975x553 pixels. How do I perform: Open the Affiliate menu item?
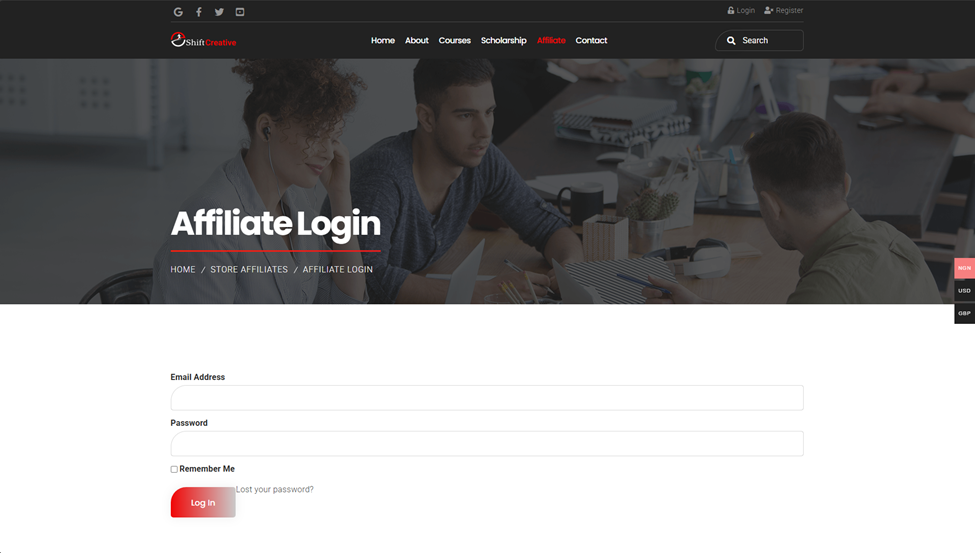click(x=551, y=41)
